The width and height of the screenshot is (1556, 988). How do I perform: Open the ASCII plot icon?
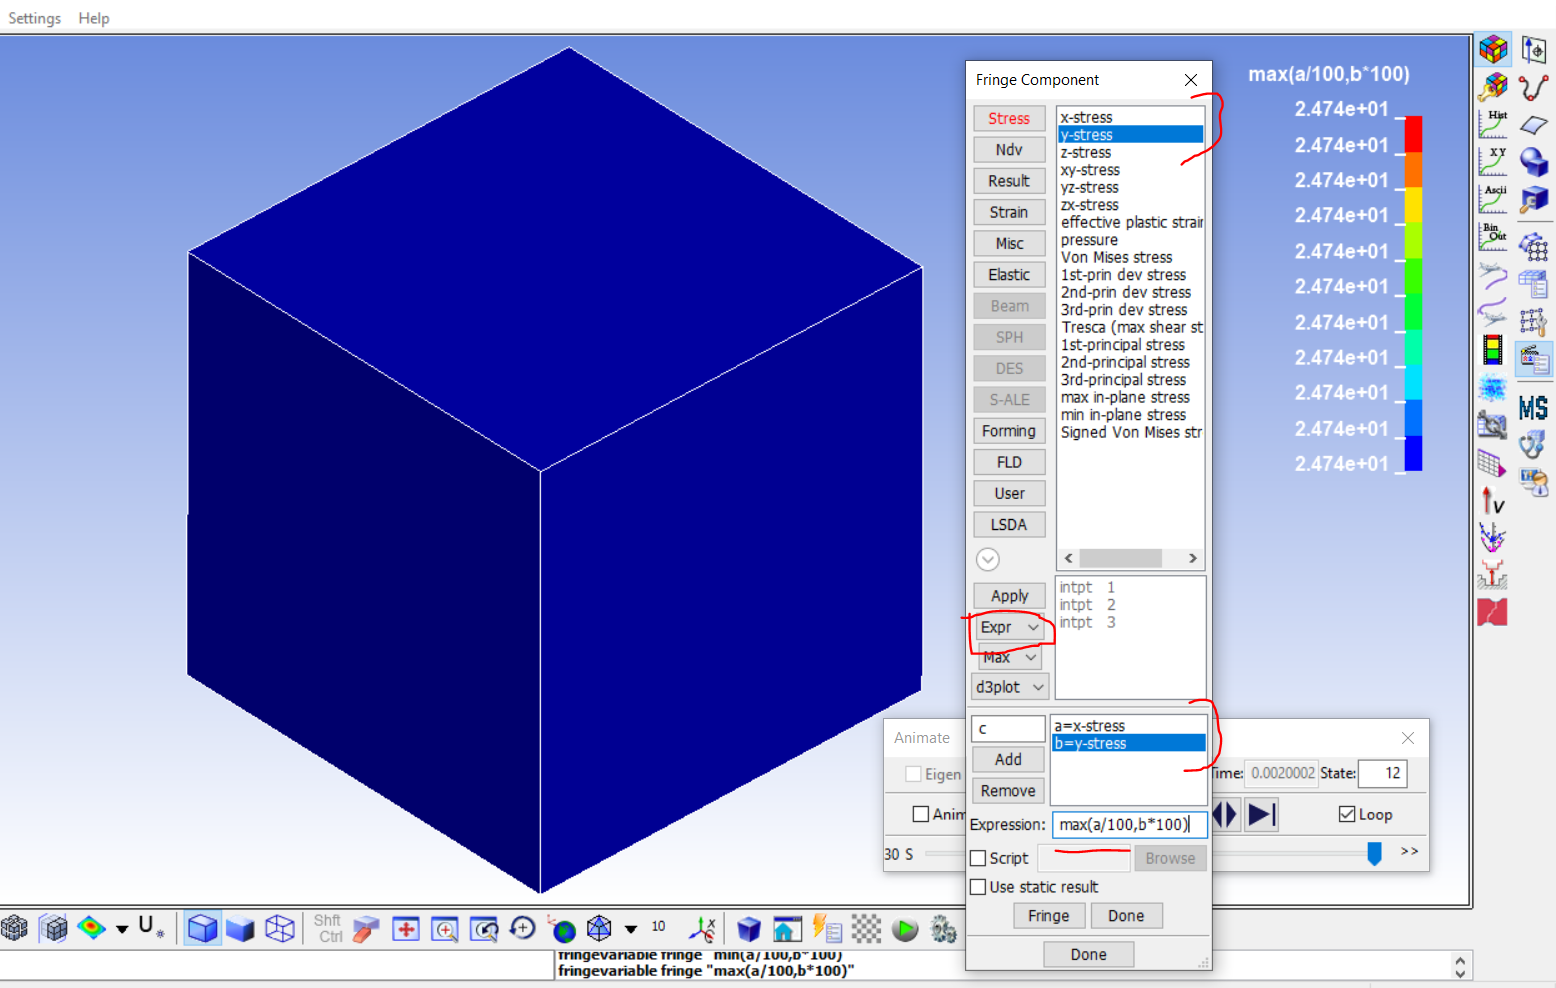[x=1493, y=198]
